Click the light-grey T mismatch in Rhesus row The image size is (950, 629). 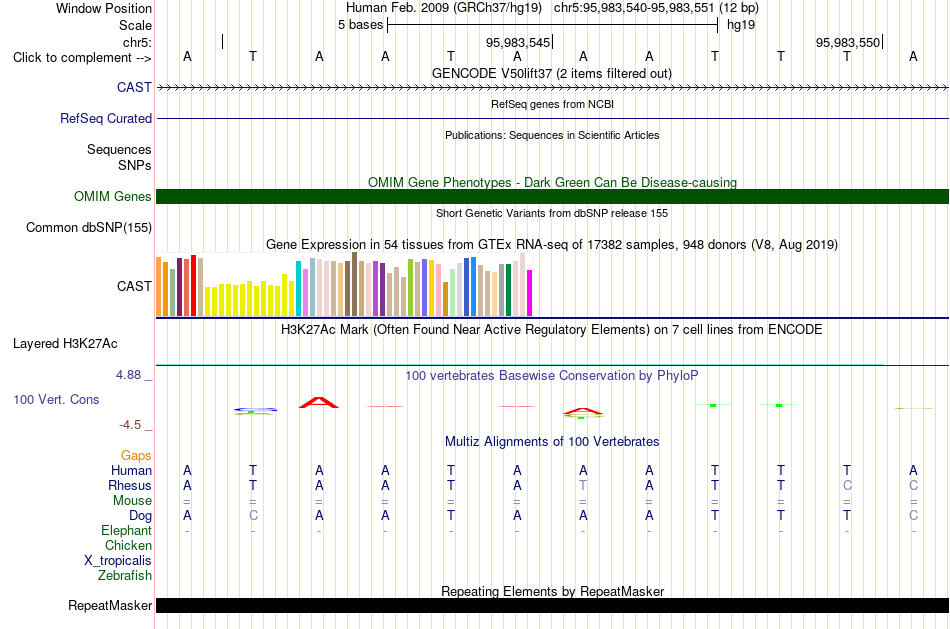coord(583,485)
